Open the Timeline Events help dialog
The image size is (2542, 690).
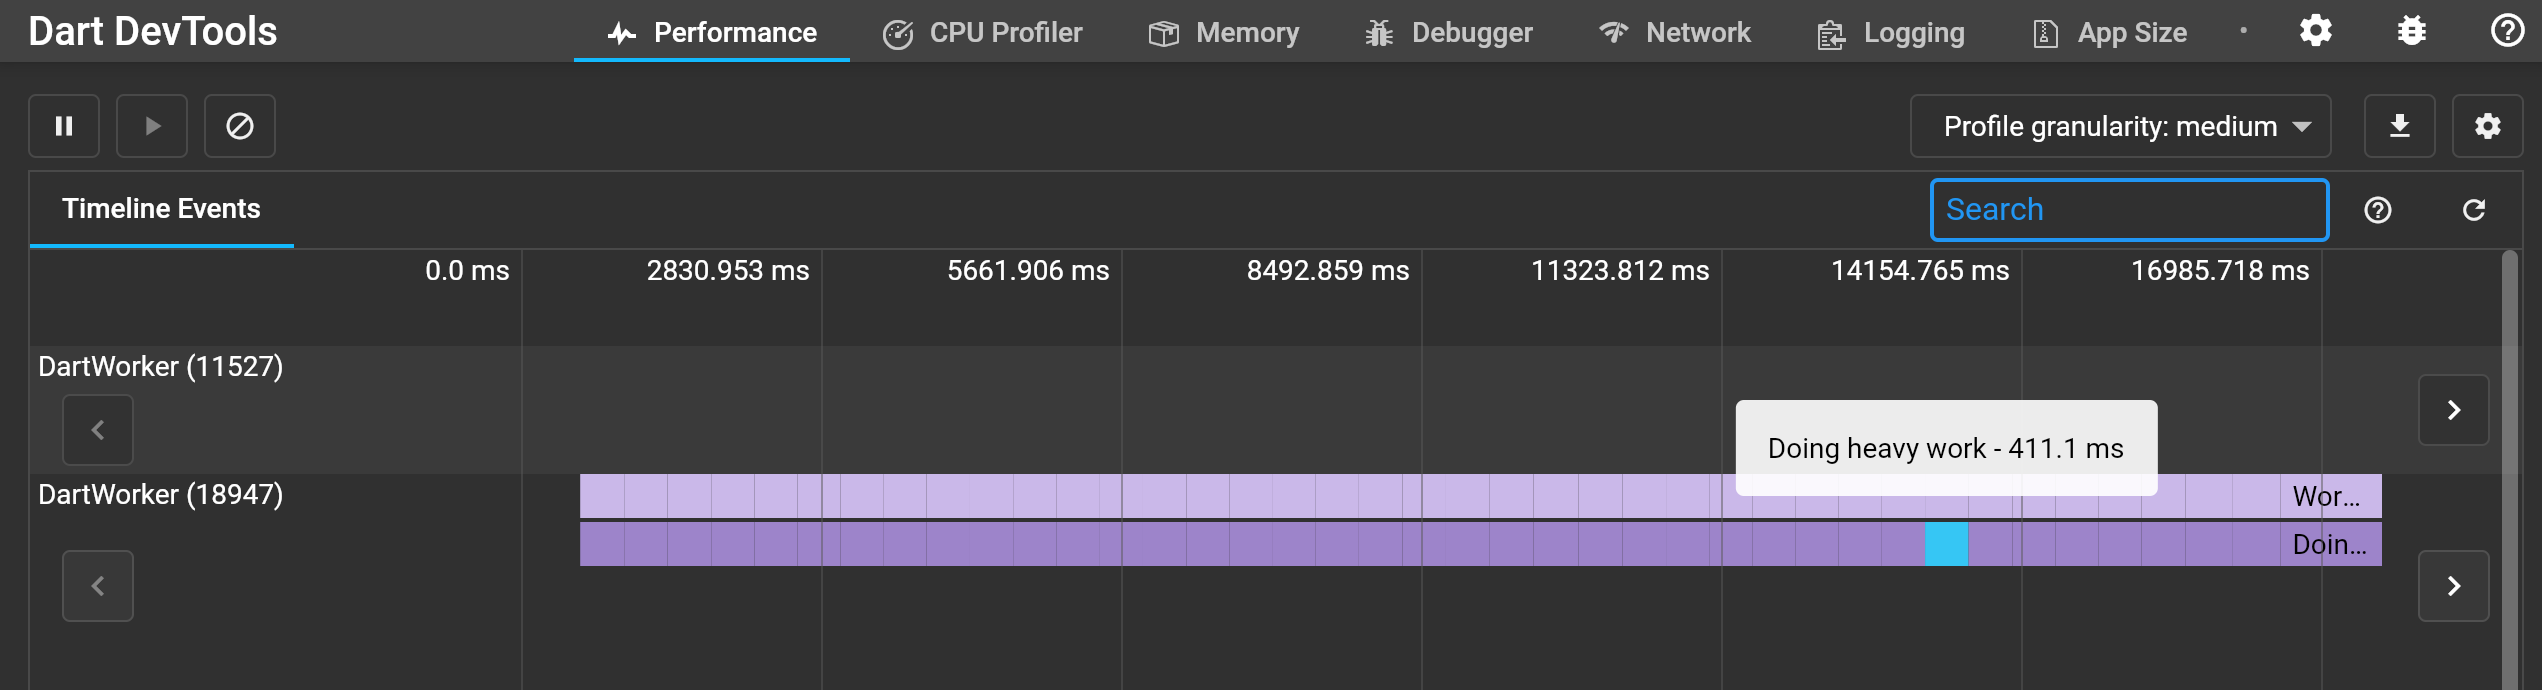click(x=2379, y=210)
